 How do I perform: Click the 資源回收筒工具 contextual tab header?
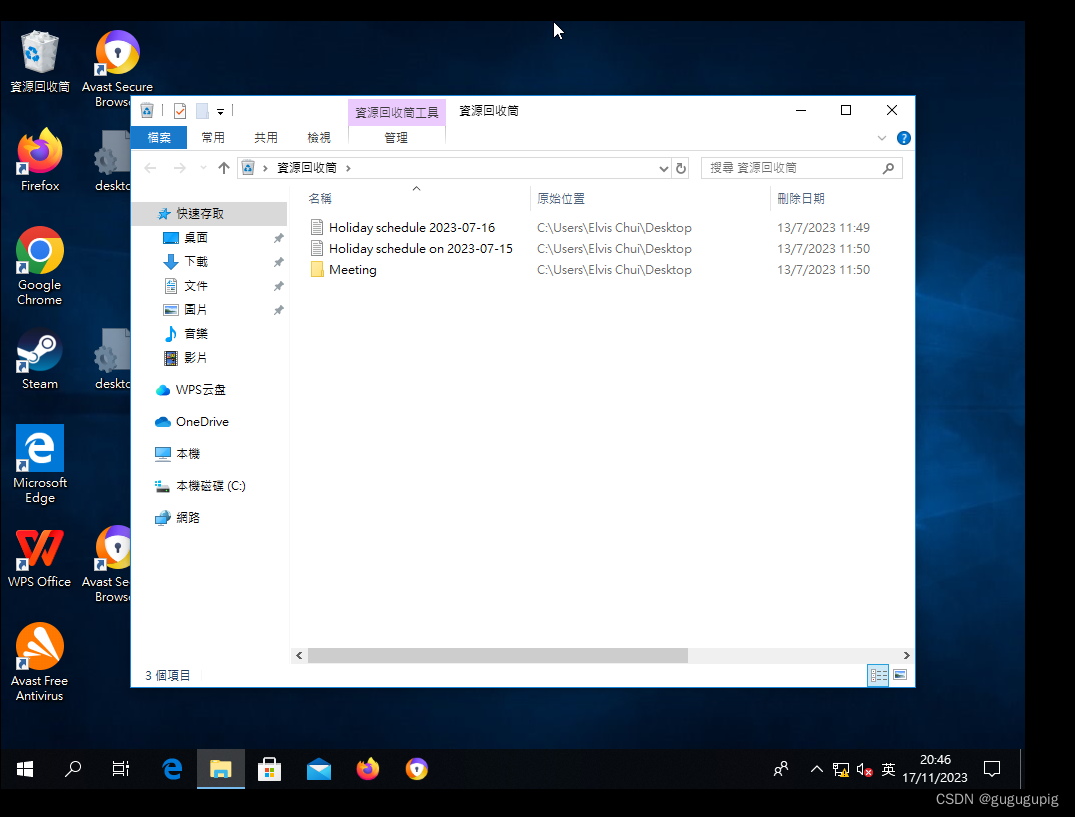(x=397, y=112)
